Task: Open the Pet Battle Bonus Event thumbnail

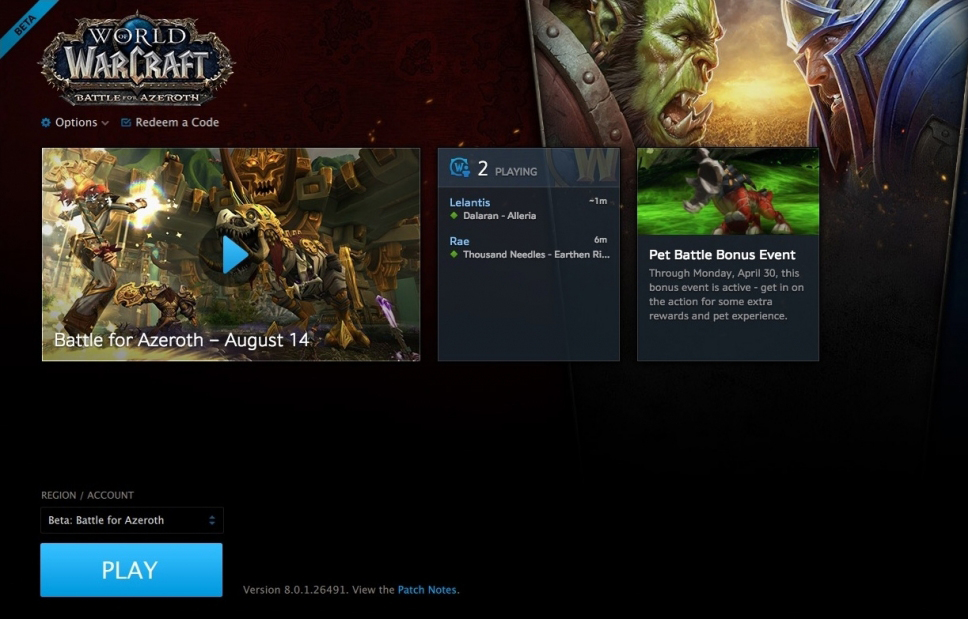Action: coord(728,191)
